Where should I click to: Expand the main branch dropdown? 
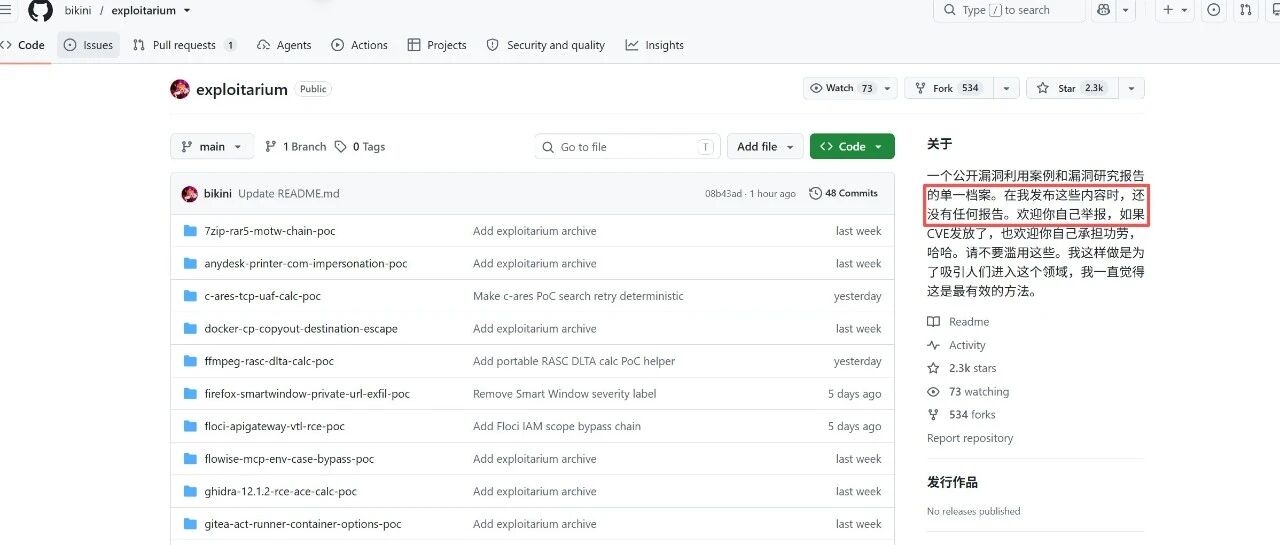coord(212,146)
